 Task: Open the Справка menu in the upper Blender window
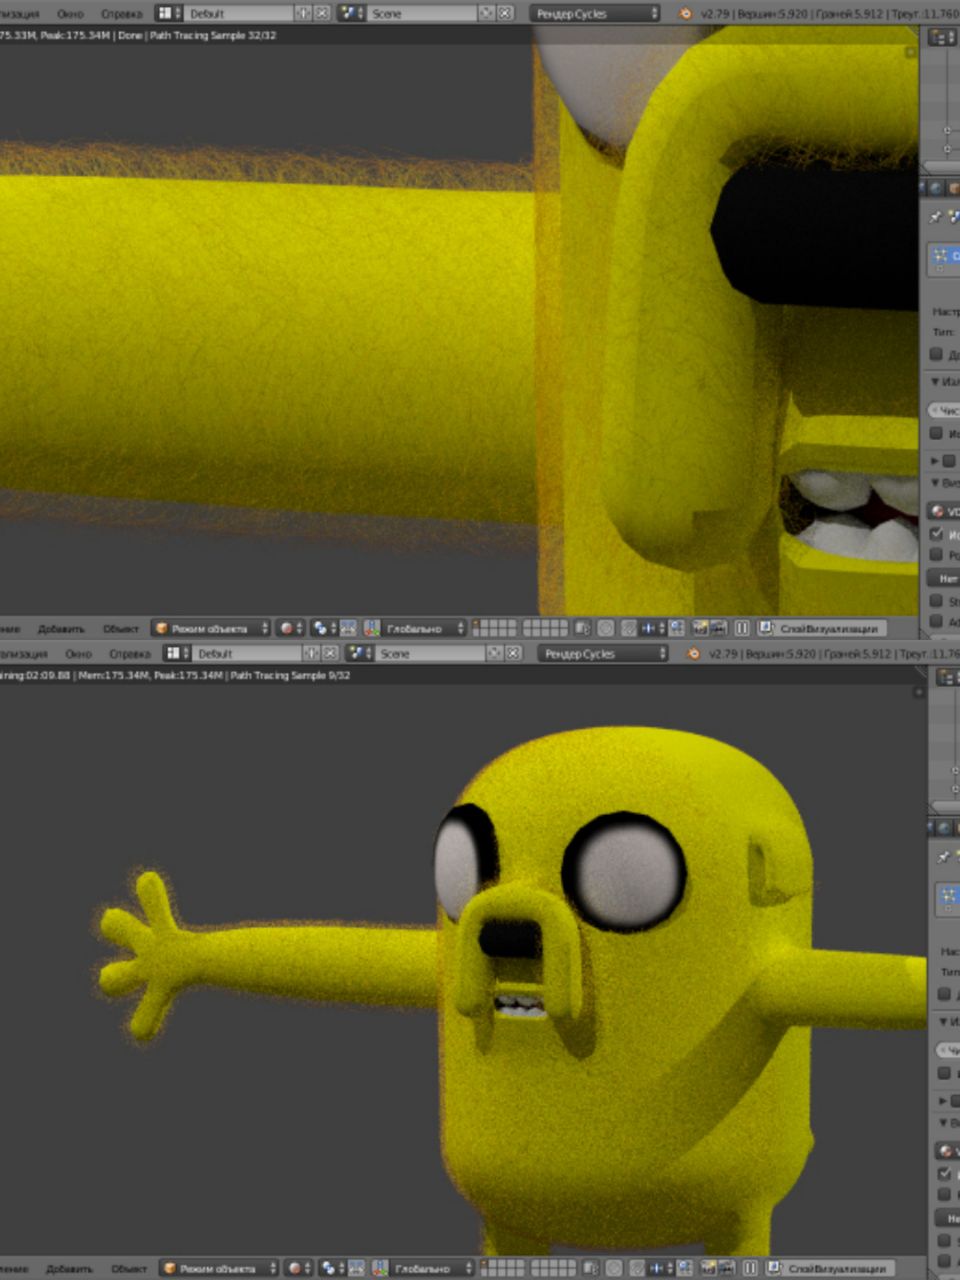(x=121, y=14)
